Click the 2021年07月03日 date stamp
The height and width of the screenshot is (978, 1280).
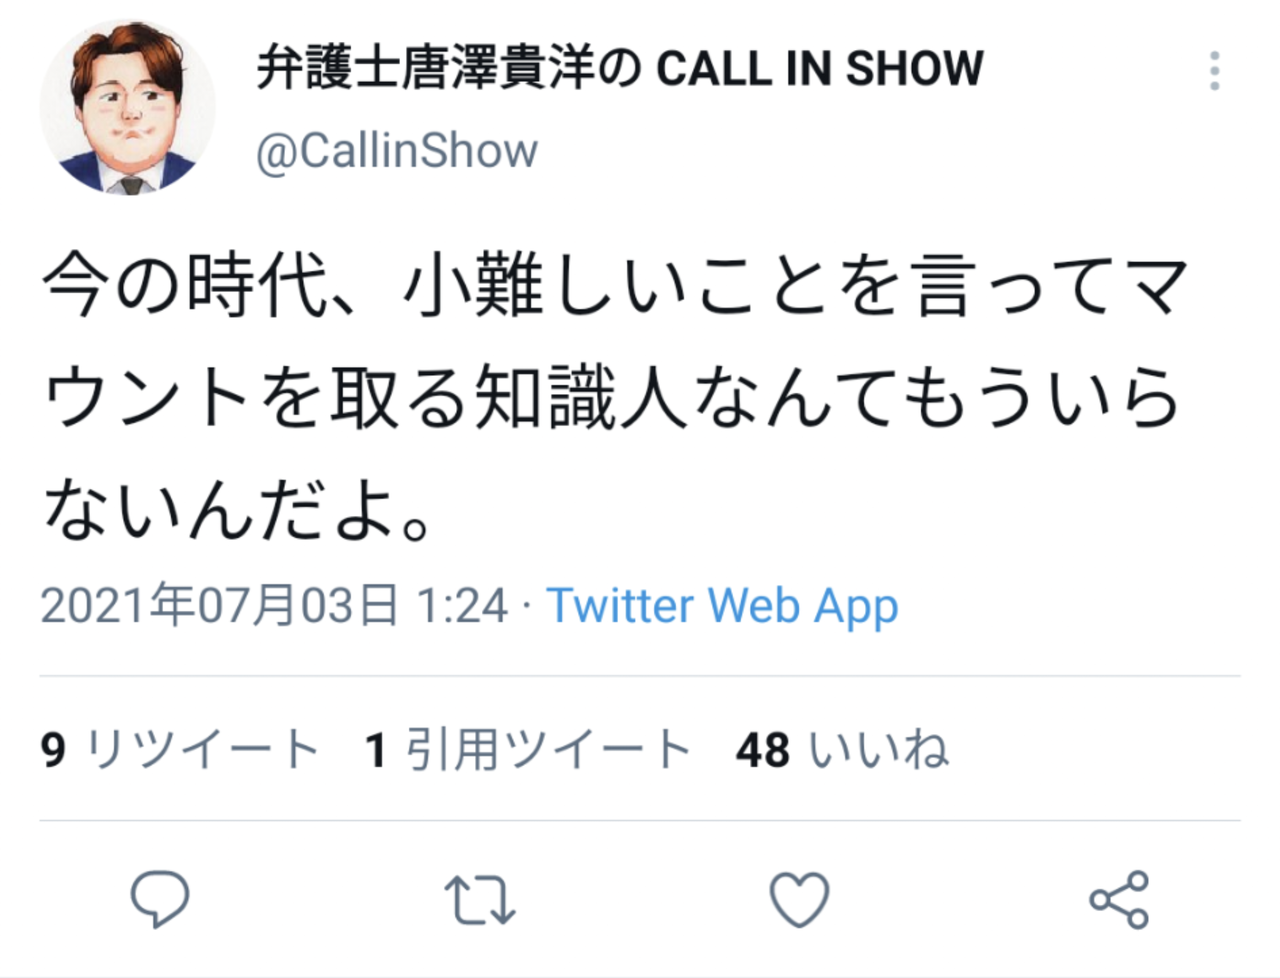(220, 606)
